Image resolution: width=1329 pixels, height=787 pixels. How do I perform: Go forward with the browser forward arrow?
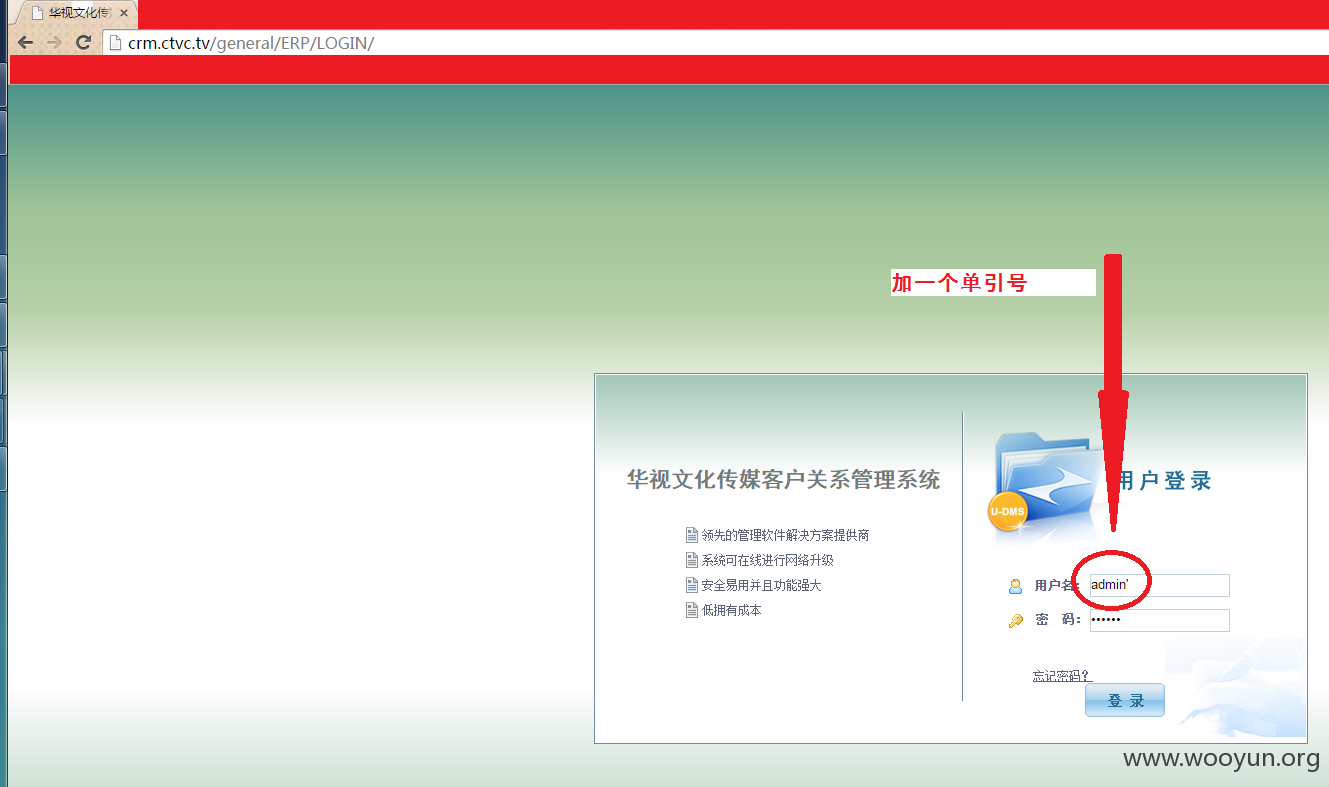[x=54, y=43]
